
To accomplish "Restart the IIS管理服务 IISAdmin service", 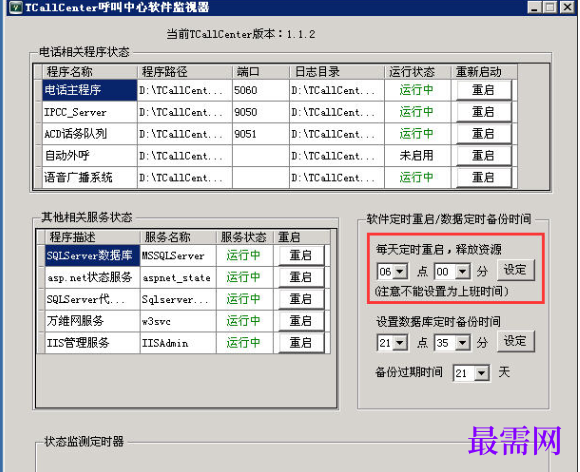I will coord(301,343).
